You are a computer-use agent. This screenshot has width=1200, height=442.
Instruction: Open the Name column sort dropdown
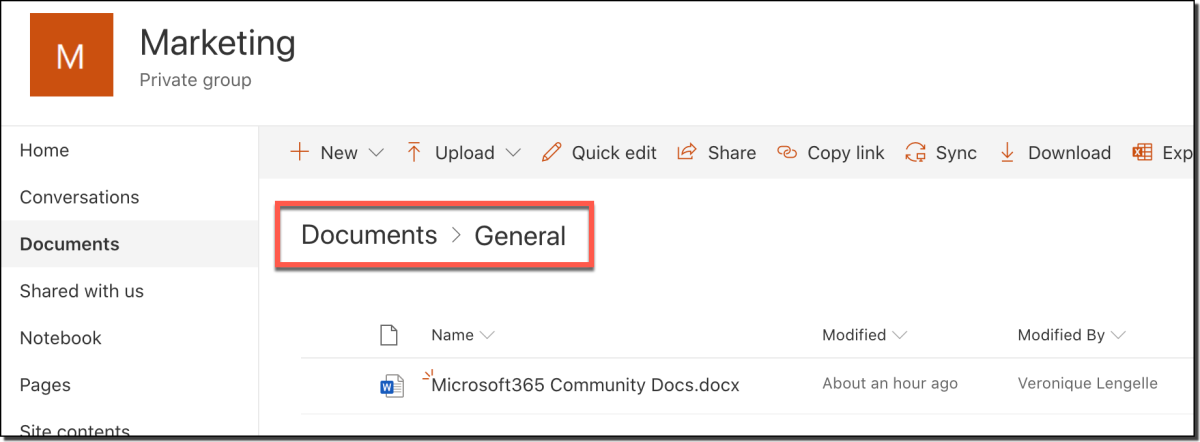coord(487,335)
